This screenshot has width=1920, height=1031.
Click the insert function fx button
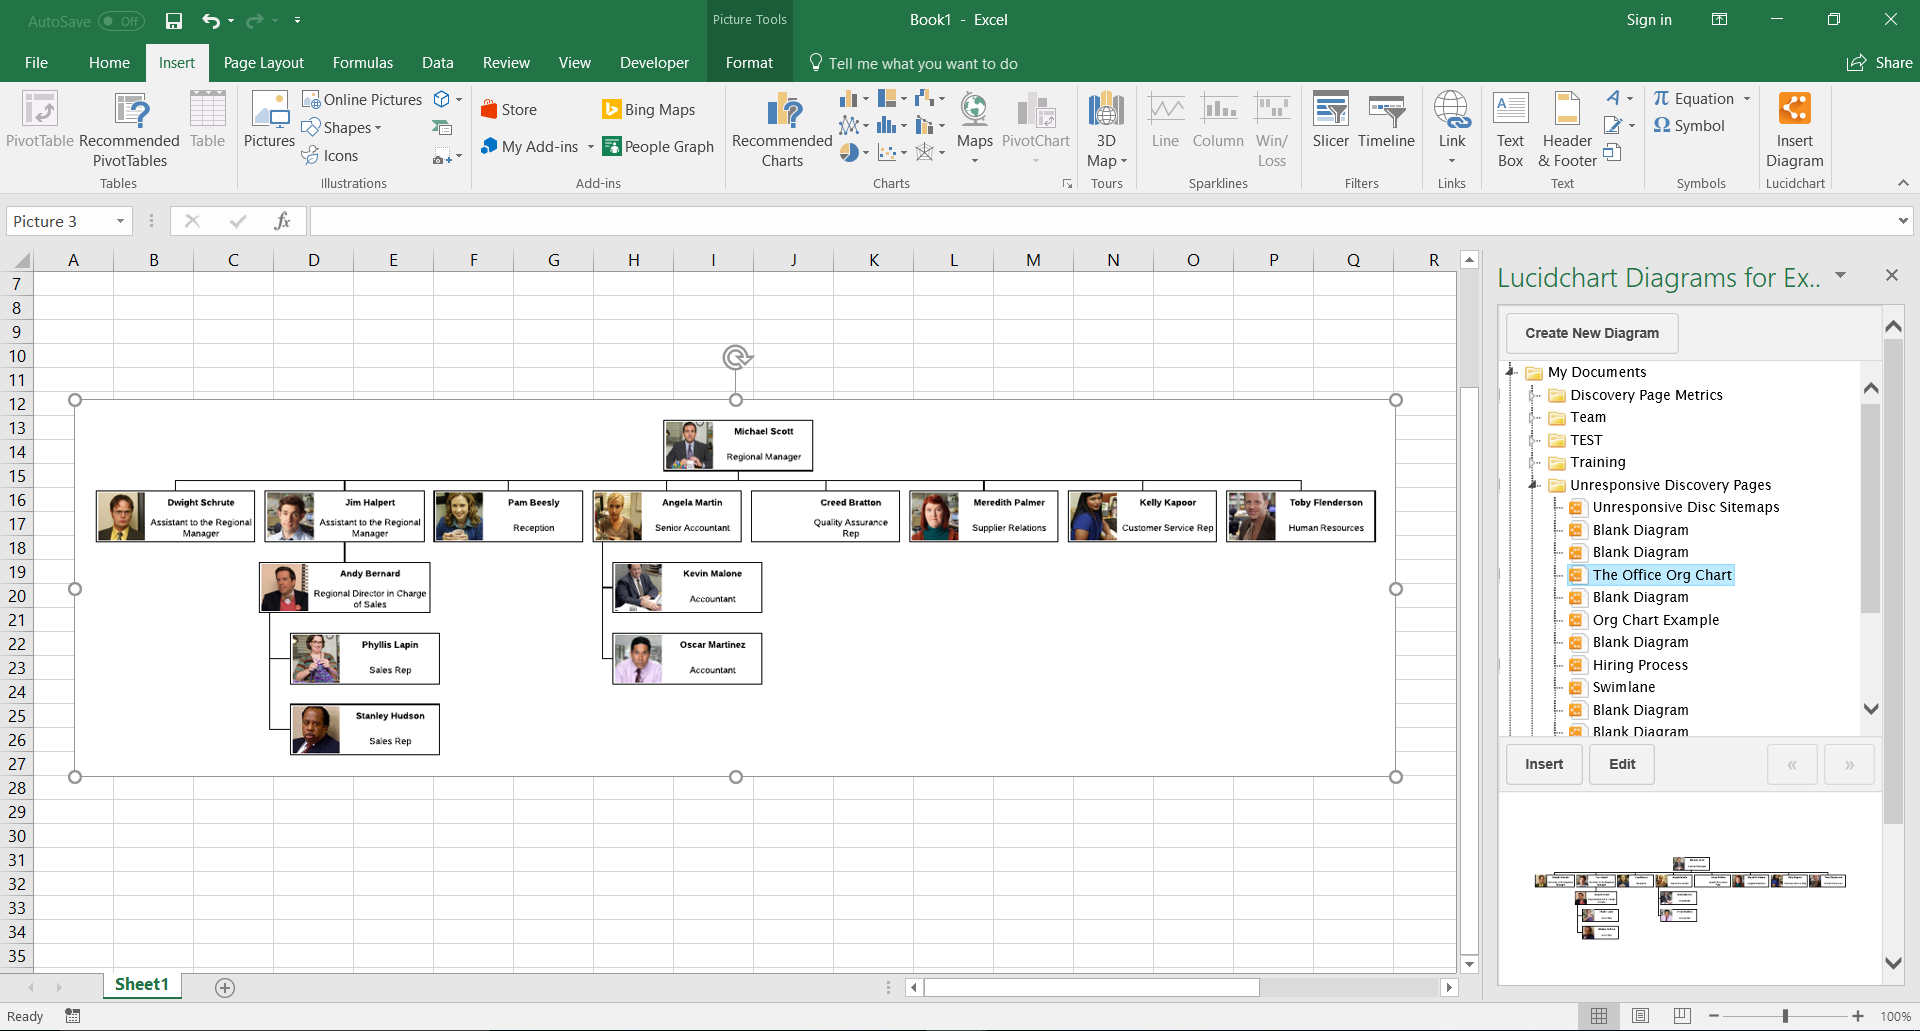coord(282,221)
